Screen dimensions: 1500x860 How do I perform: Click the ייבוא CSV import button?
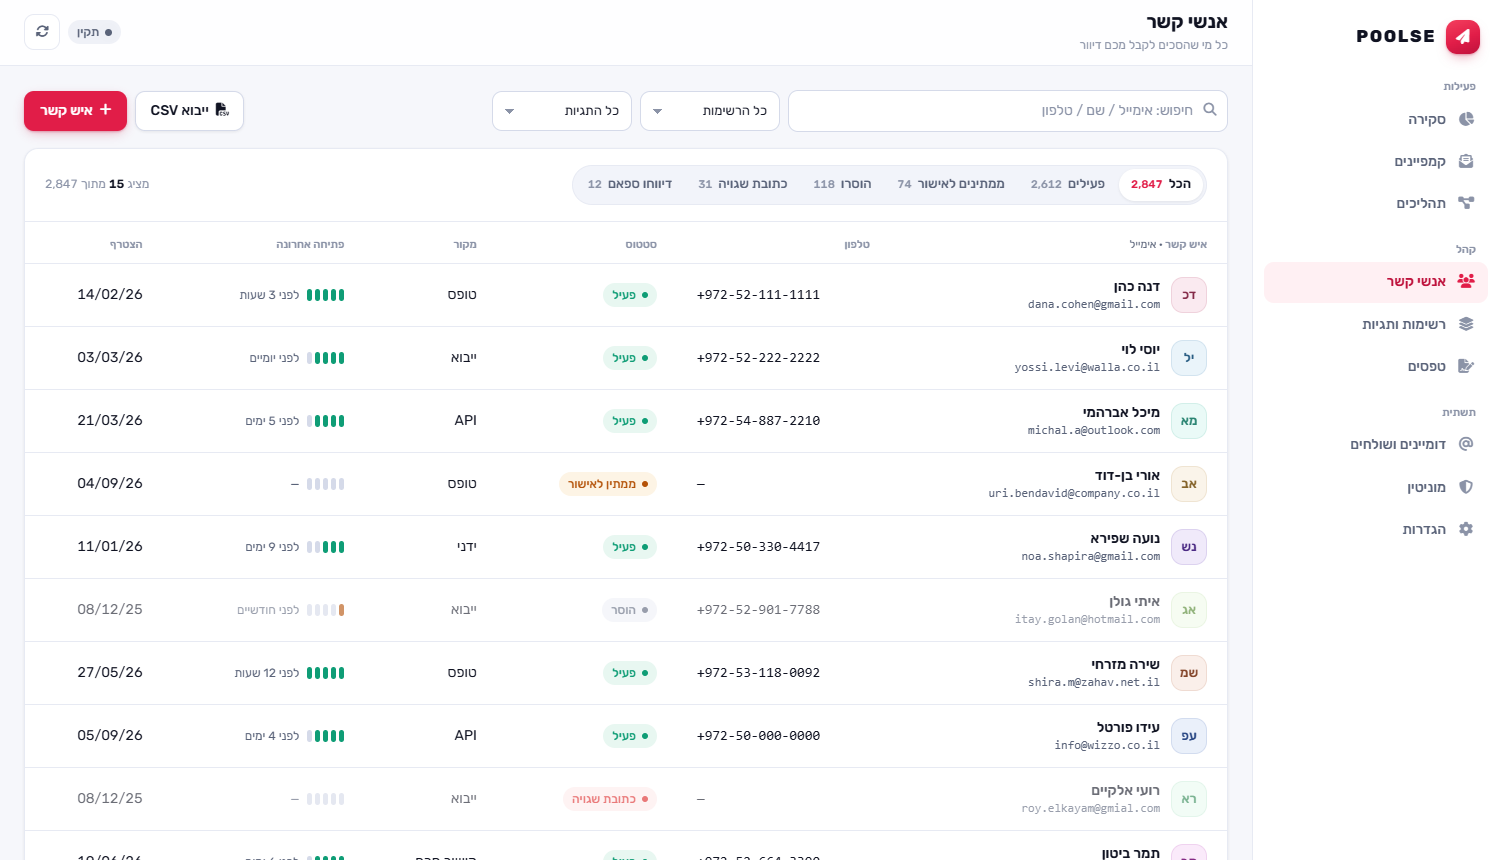coord(189,111)
